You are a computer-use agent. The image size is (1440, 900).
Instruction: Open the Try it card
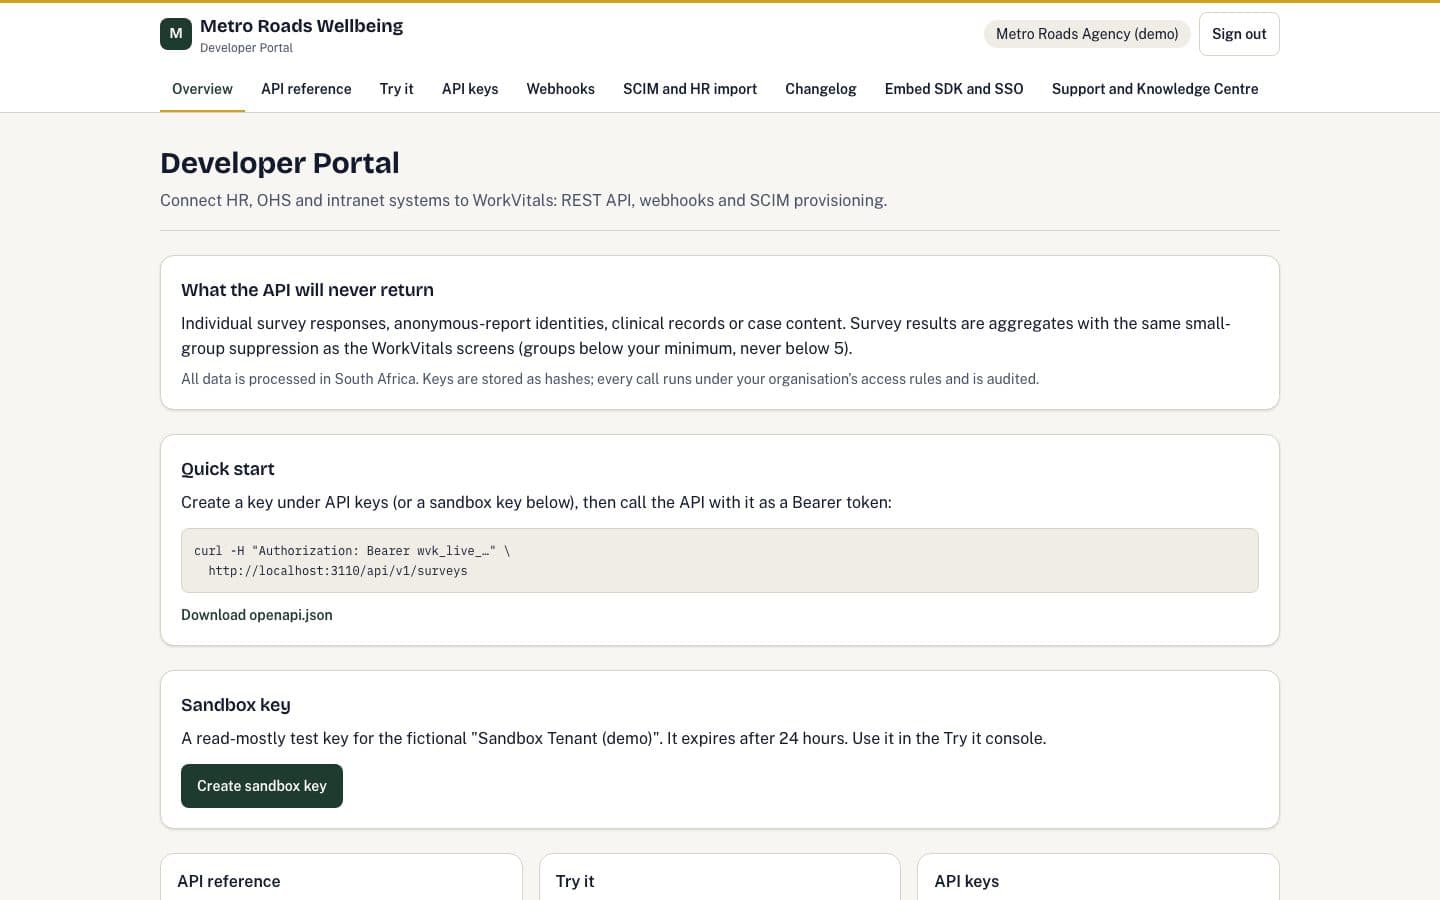720,877
